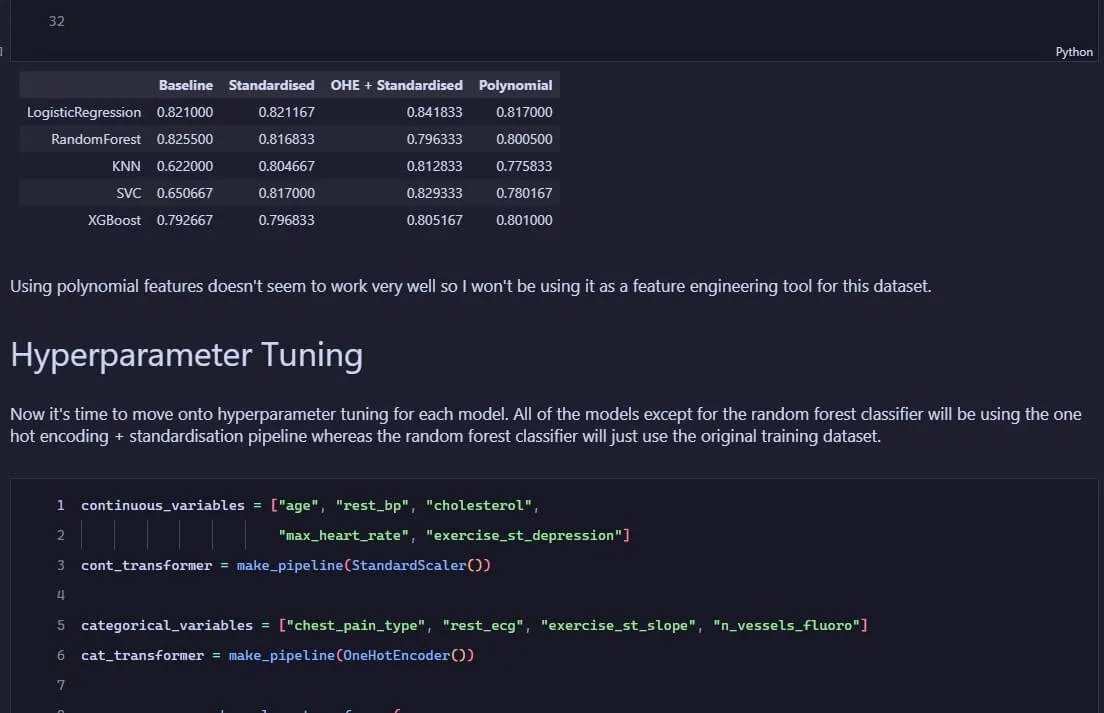Click the polynomial features markdown paragraph
The image size is (1104, 713).
470,286
